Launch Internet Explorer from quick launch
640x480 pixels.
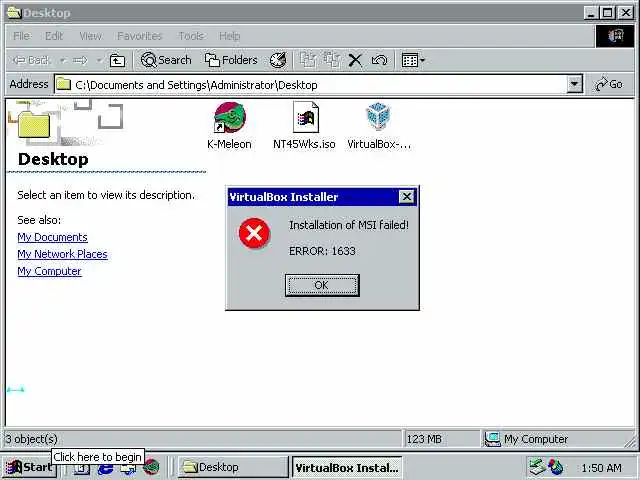point(105,468)
